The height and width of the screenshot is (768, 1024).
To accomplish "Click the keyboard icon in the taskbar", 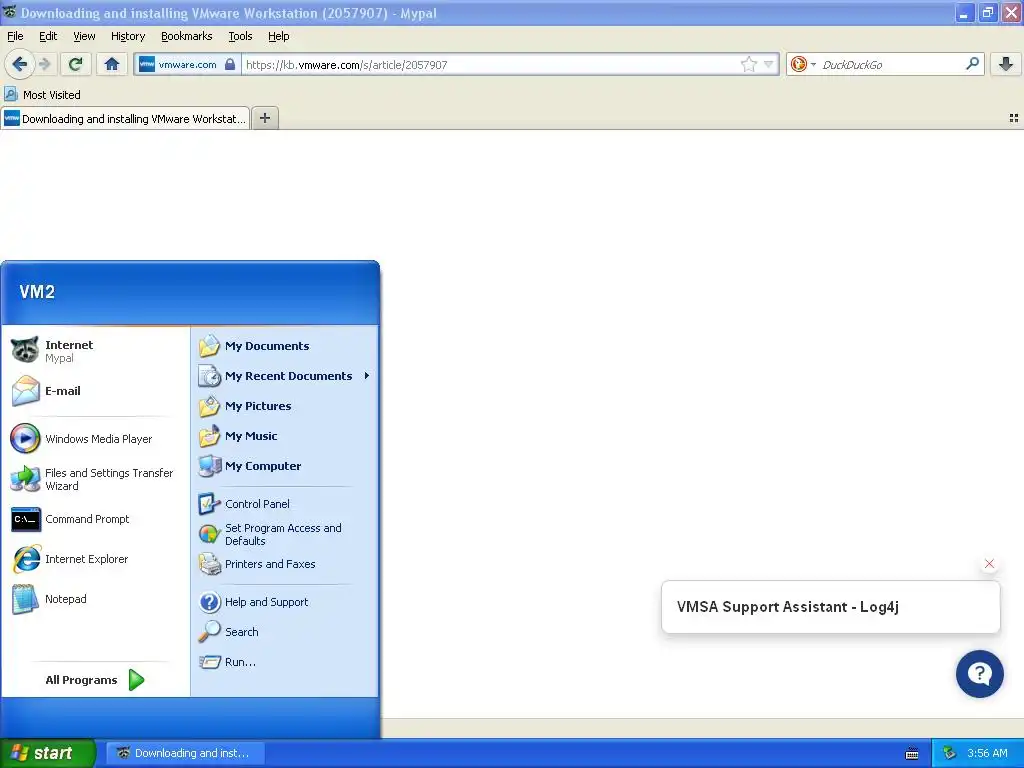I will [912, 754].
